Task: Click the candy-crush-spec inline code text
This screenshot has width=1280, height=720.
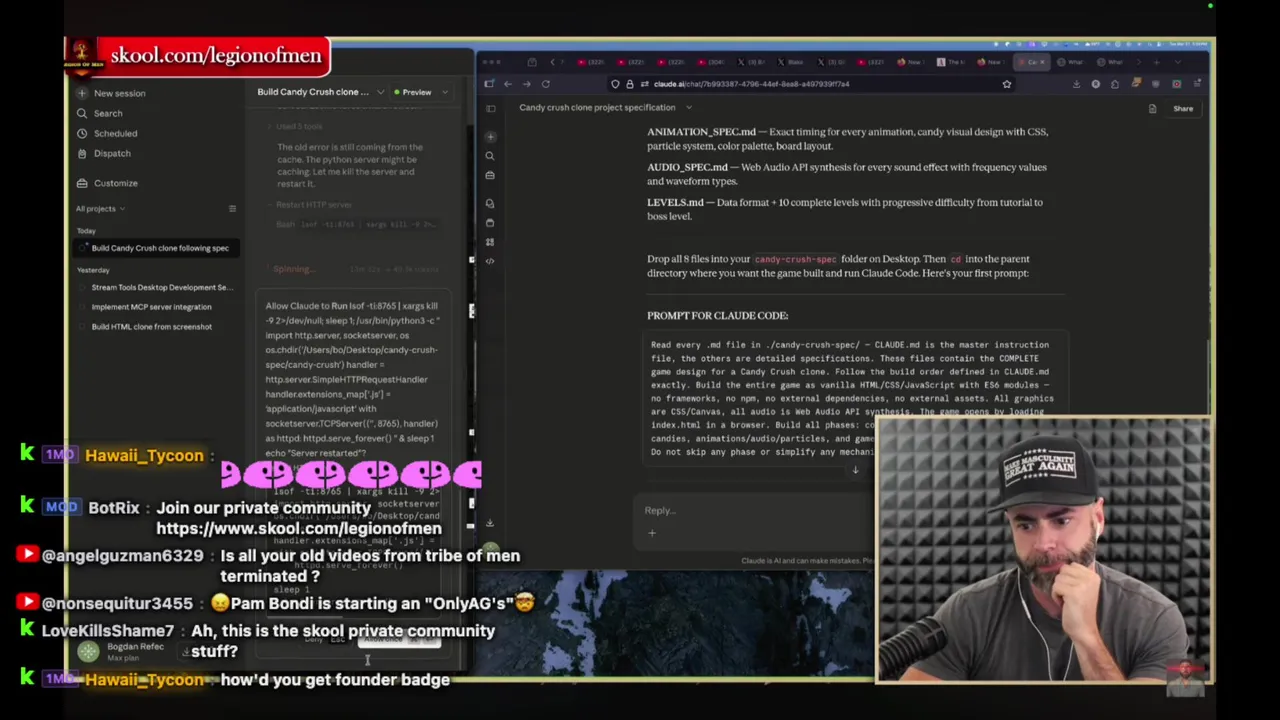Action: click(x=795, y=259)
